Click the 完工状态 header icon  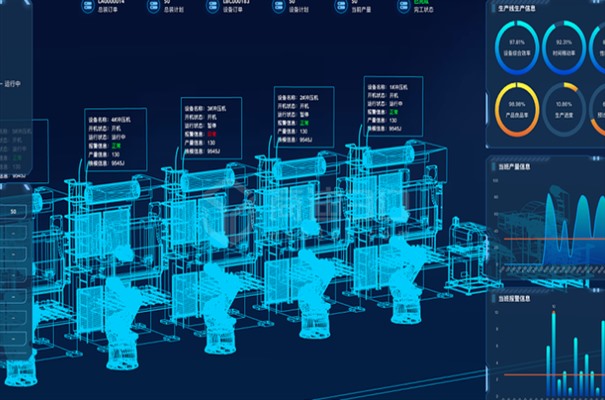click(x=404, y=6)
